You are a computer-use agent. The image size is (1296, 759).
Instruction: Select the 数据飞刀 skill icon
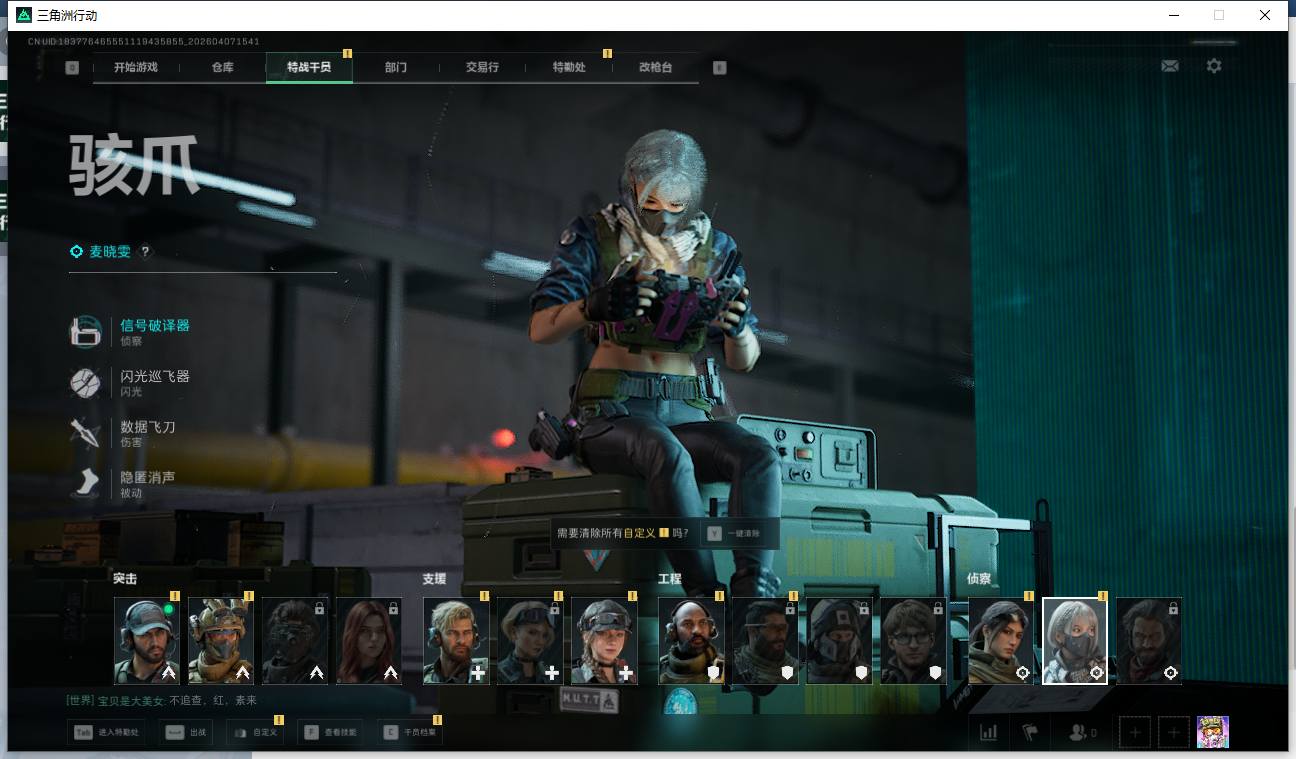[x=85, y=433]
